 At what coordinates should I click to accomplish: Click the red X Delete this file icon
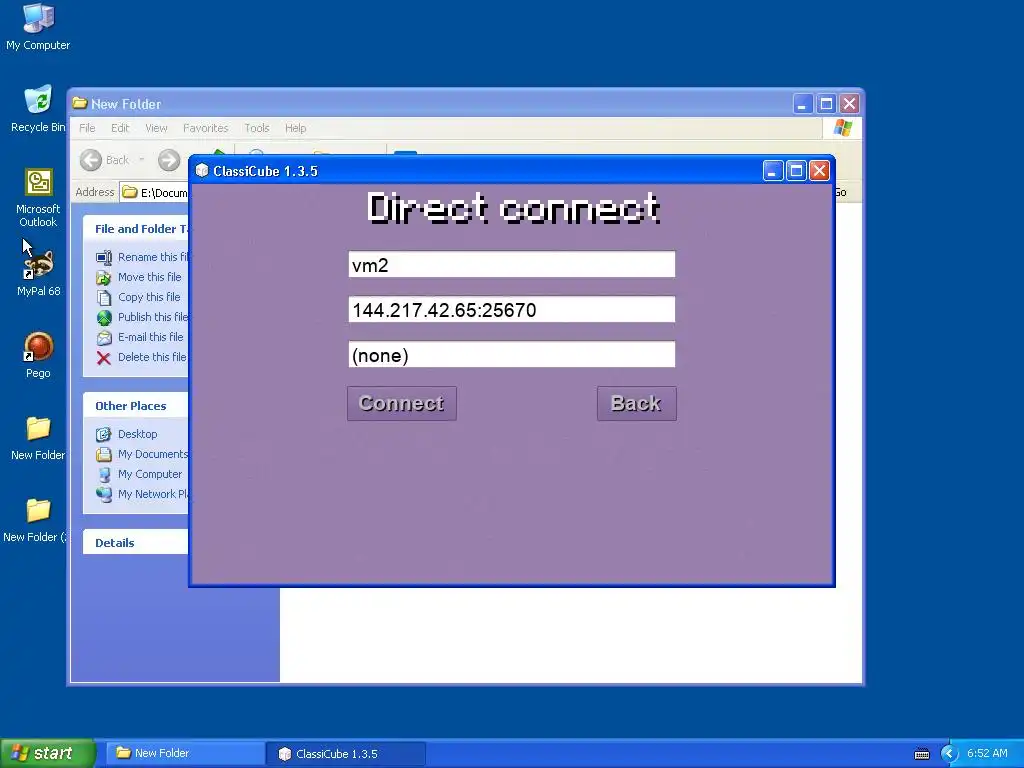(x=104, y=358)
